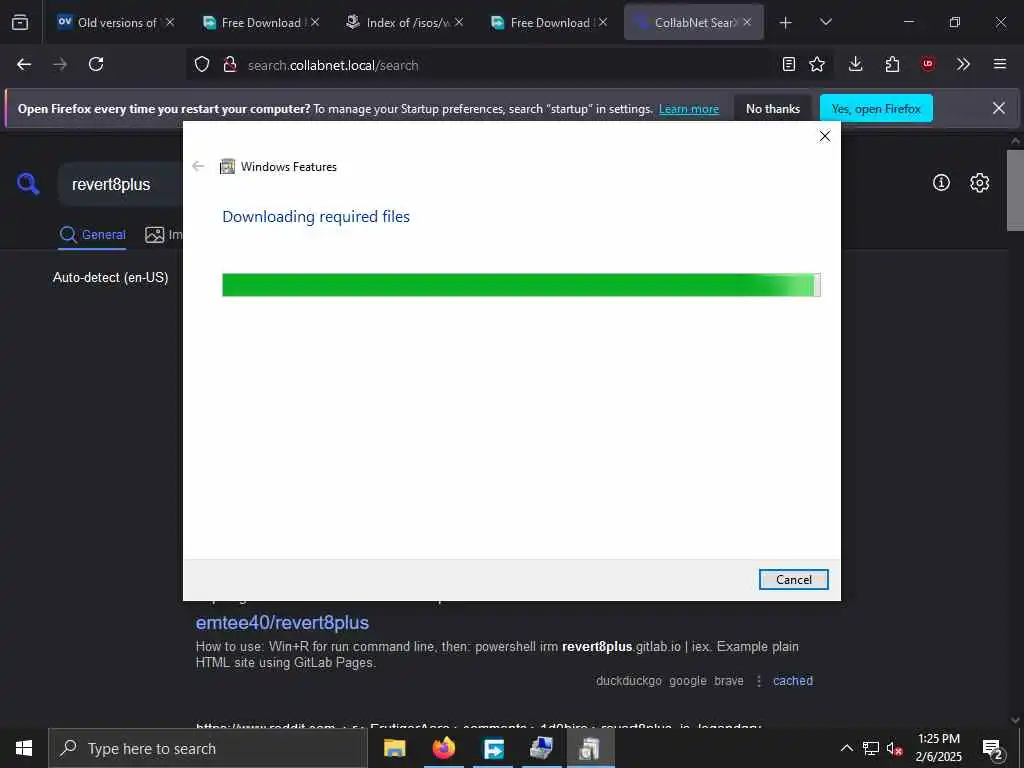Screen dimensions: 1024x768
Task: Open Windows Start menu
Action: (x=24, y=748)
